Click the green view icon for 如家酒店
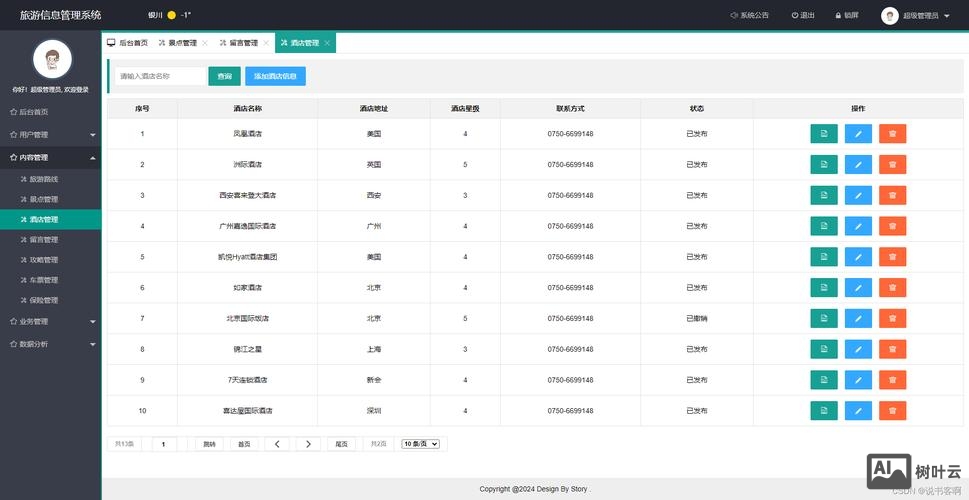 [823, 288]
